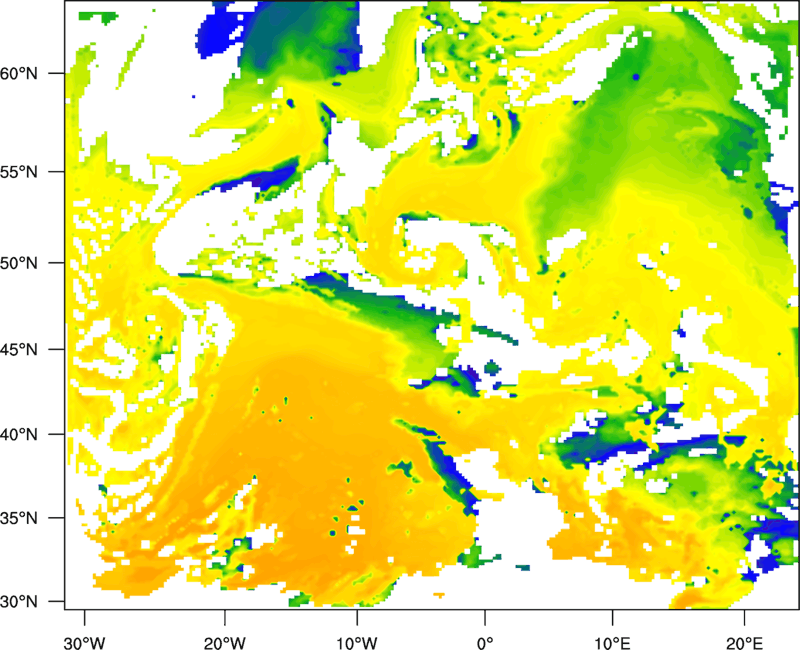Viewport: 800px width, 650px height.
Task: Click the 55°N latitude label
Action: tap(19, 172)
